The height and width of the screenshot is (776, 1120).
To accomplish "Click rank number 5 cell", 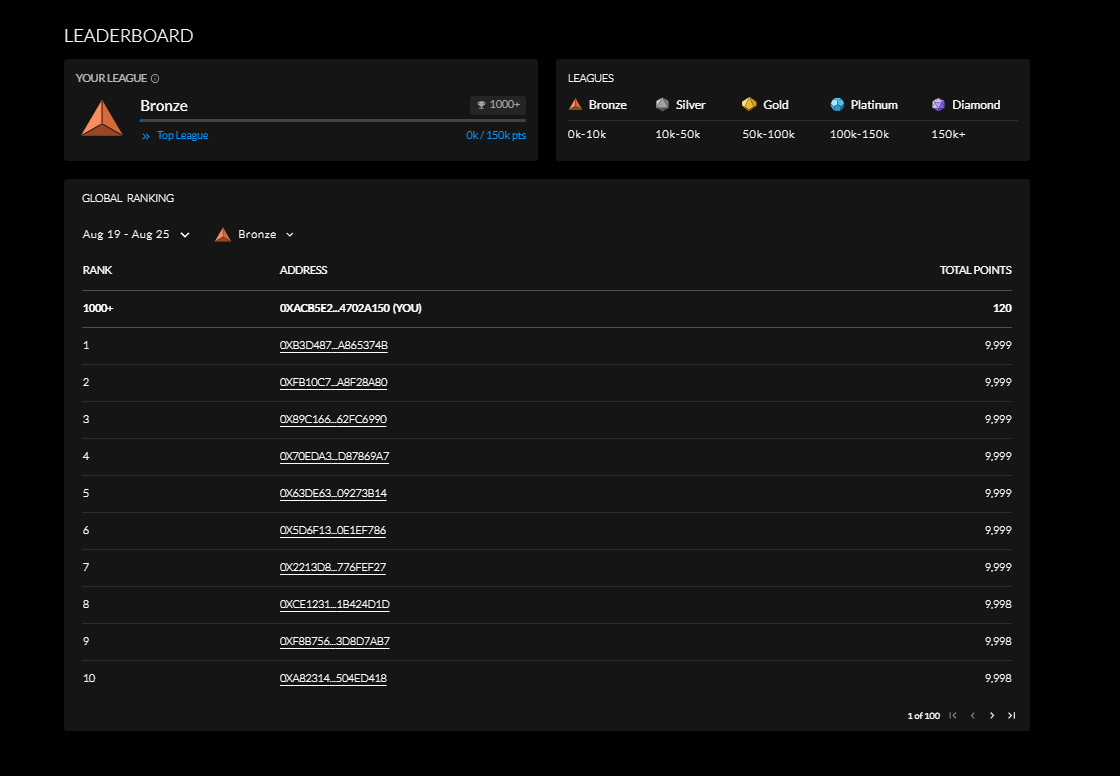I will (x=86, y=493).
